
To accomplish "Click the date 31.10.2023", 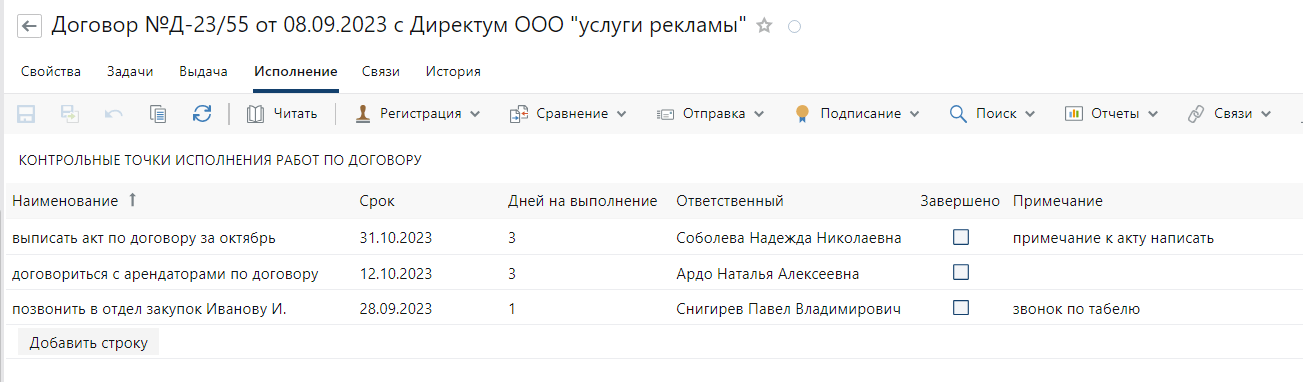I will [x=395, y=238].
